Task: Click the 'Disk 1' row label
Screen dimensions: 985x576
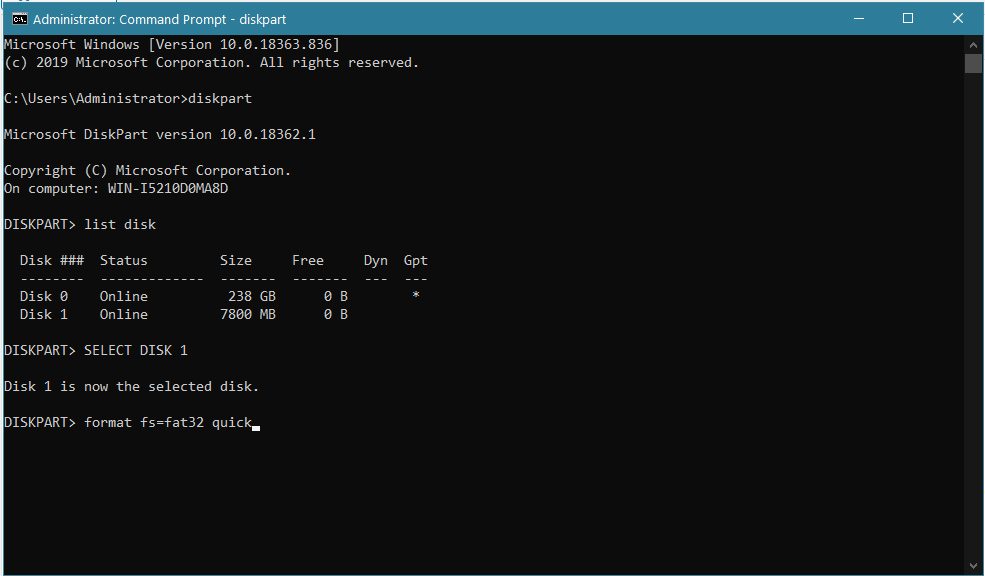Action: point(43,315)
